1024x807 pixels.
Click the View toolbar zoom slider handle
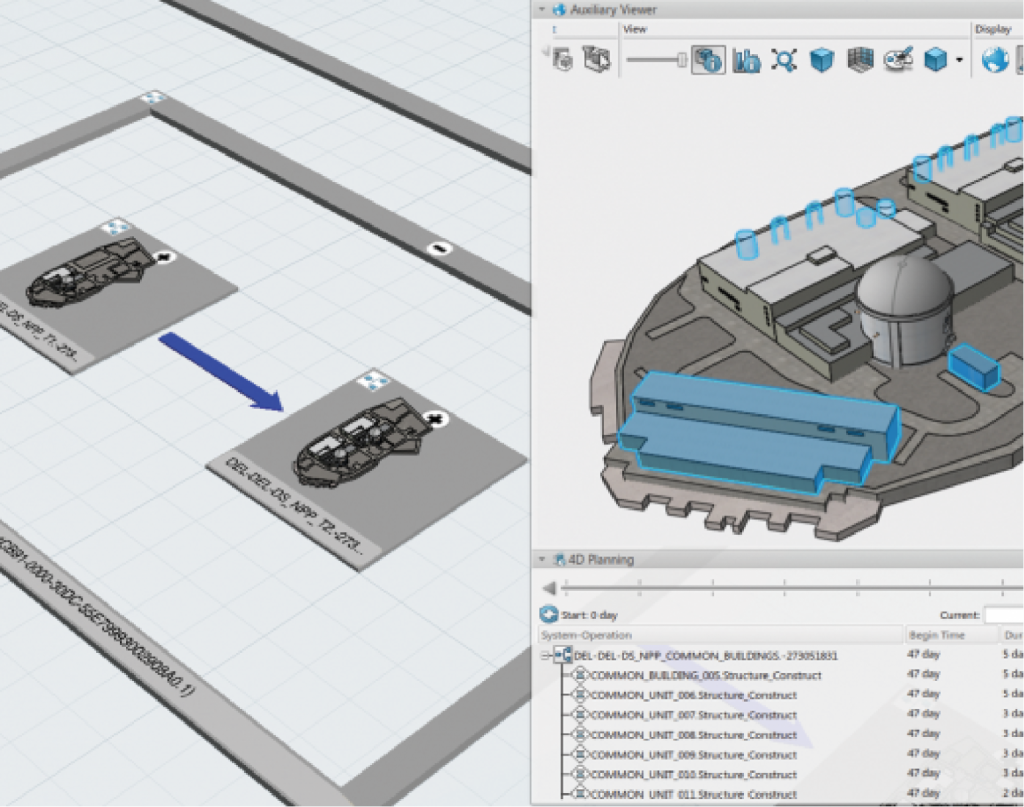point(682,60)
